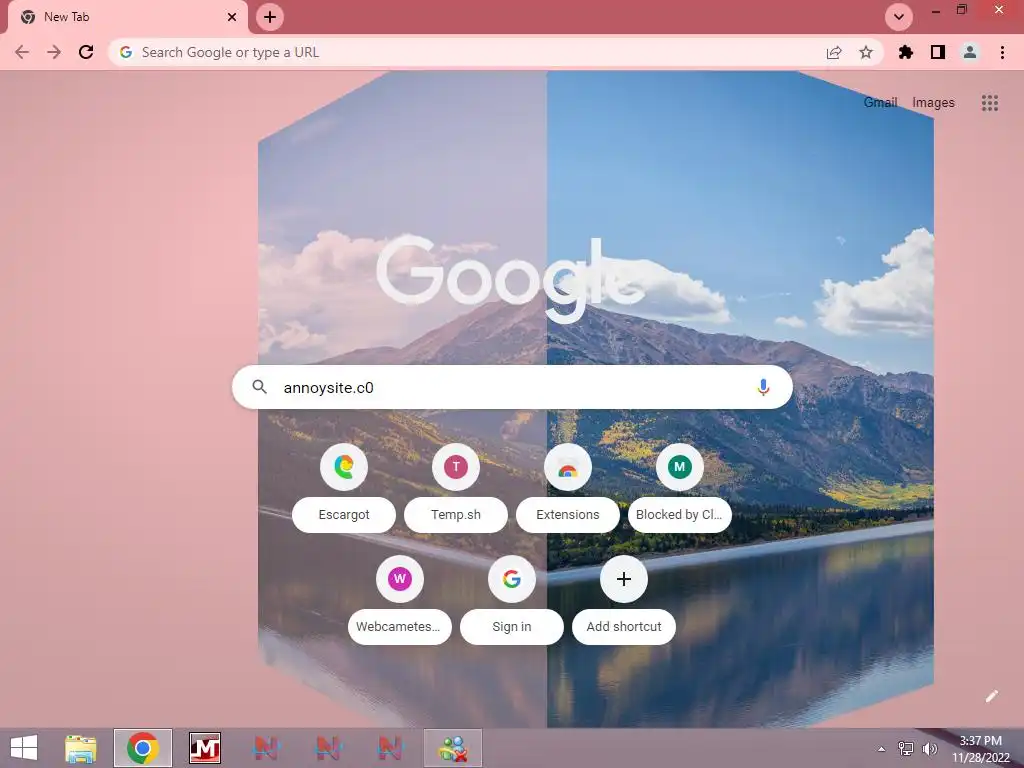This screenshot has width=1024, height=768.
Task: Click the Google search box containing annoysite.c0
Action: click(x=512, y=387)
